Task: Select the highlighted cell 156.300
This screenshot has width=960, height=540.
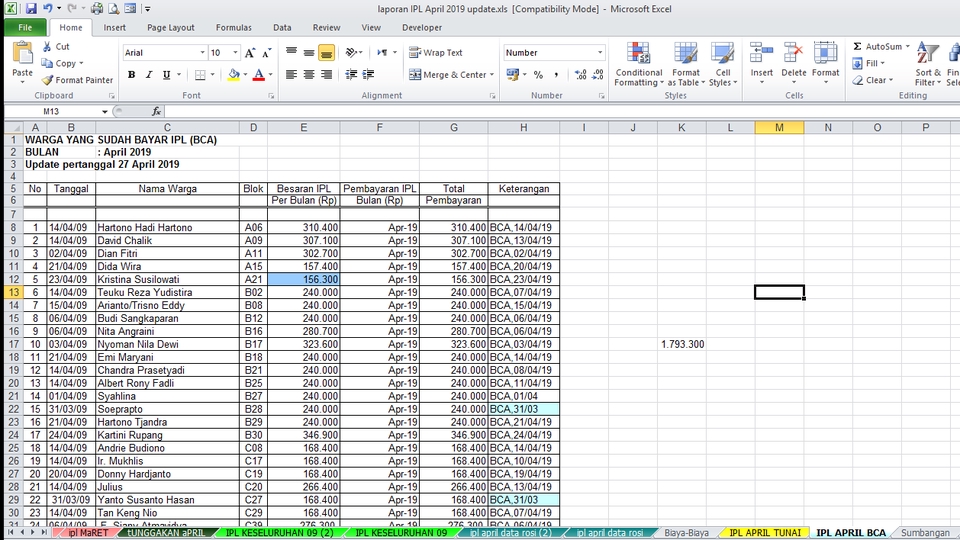Action: (304, 279)
